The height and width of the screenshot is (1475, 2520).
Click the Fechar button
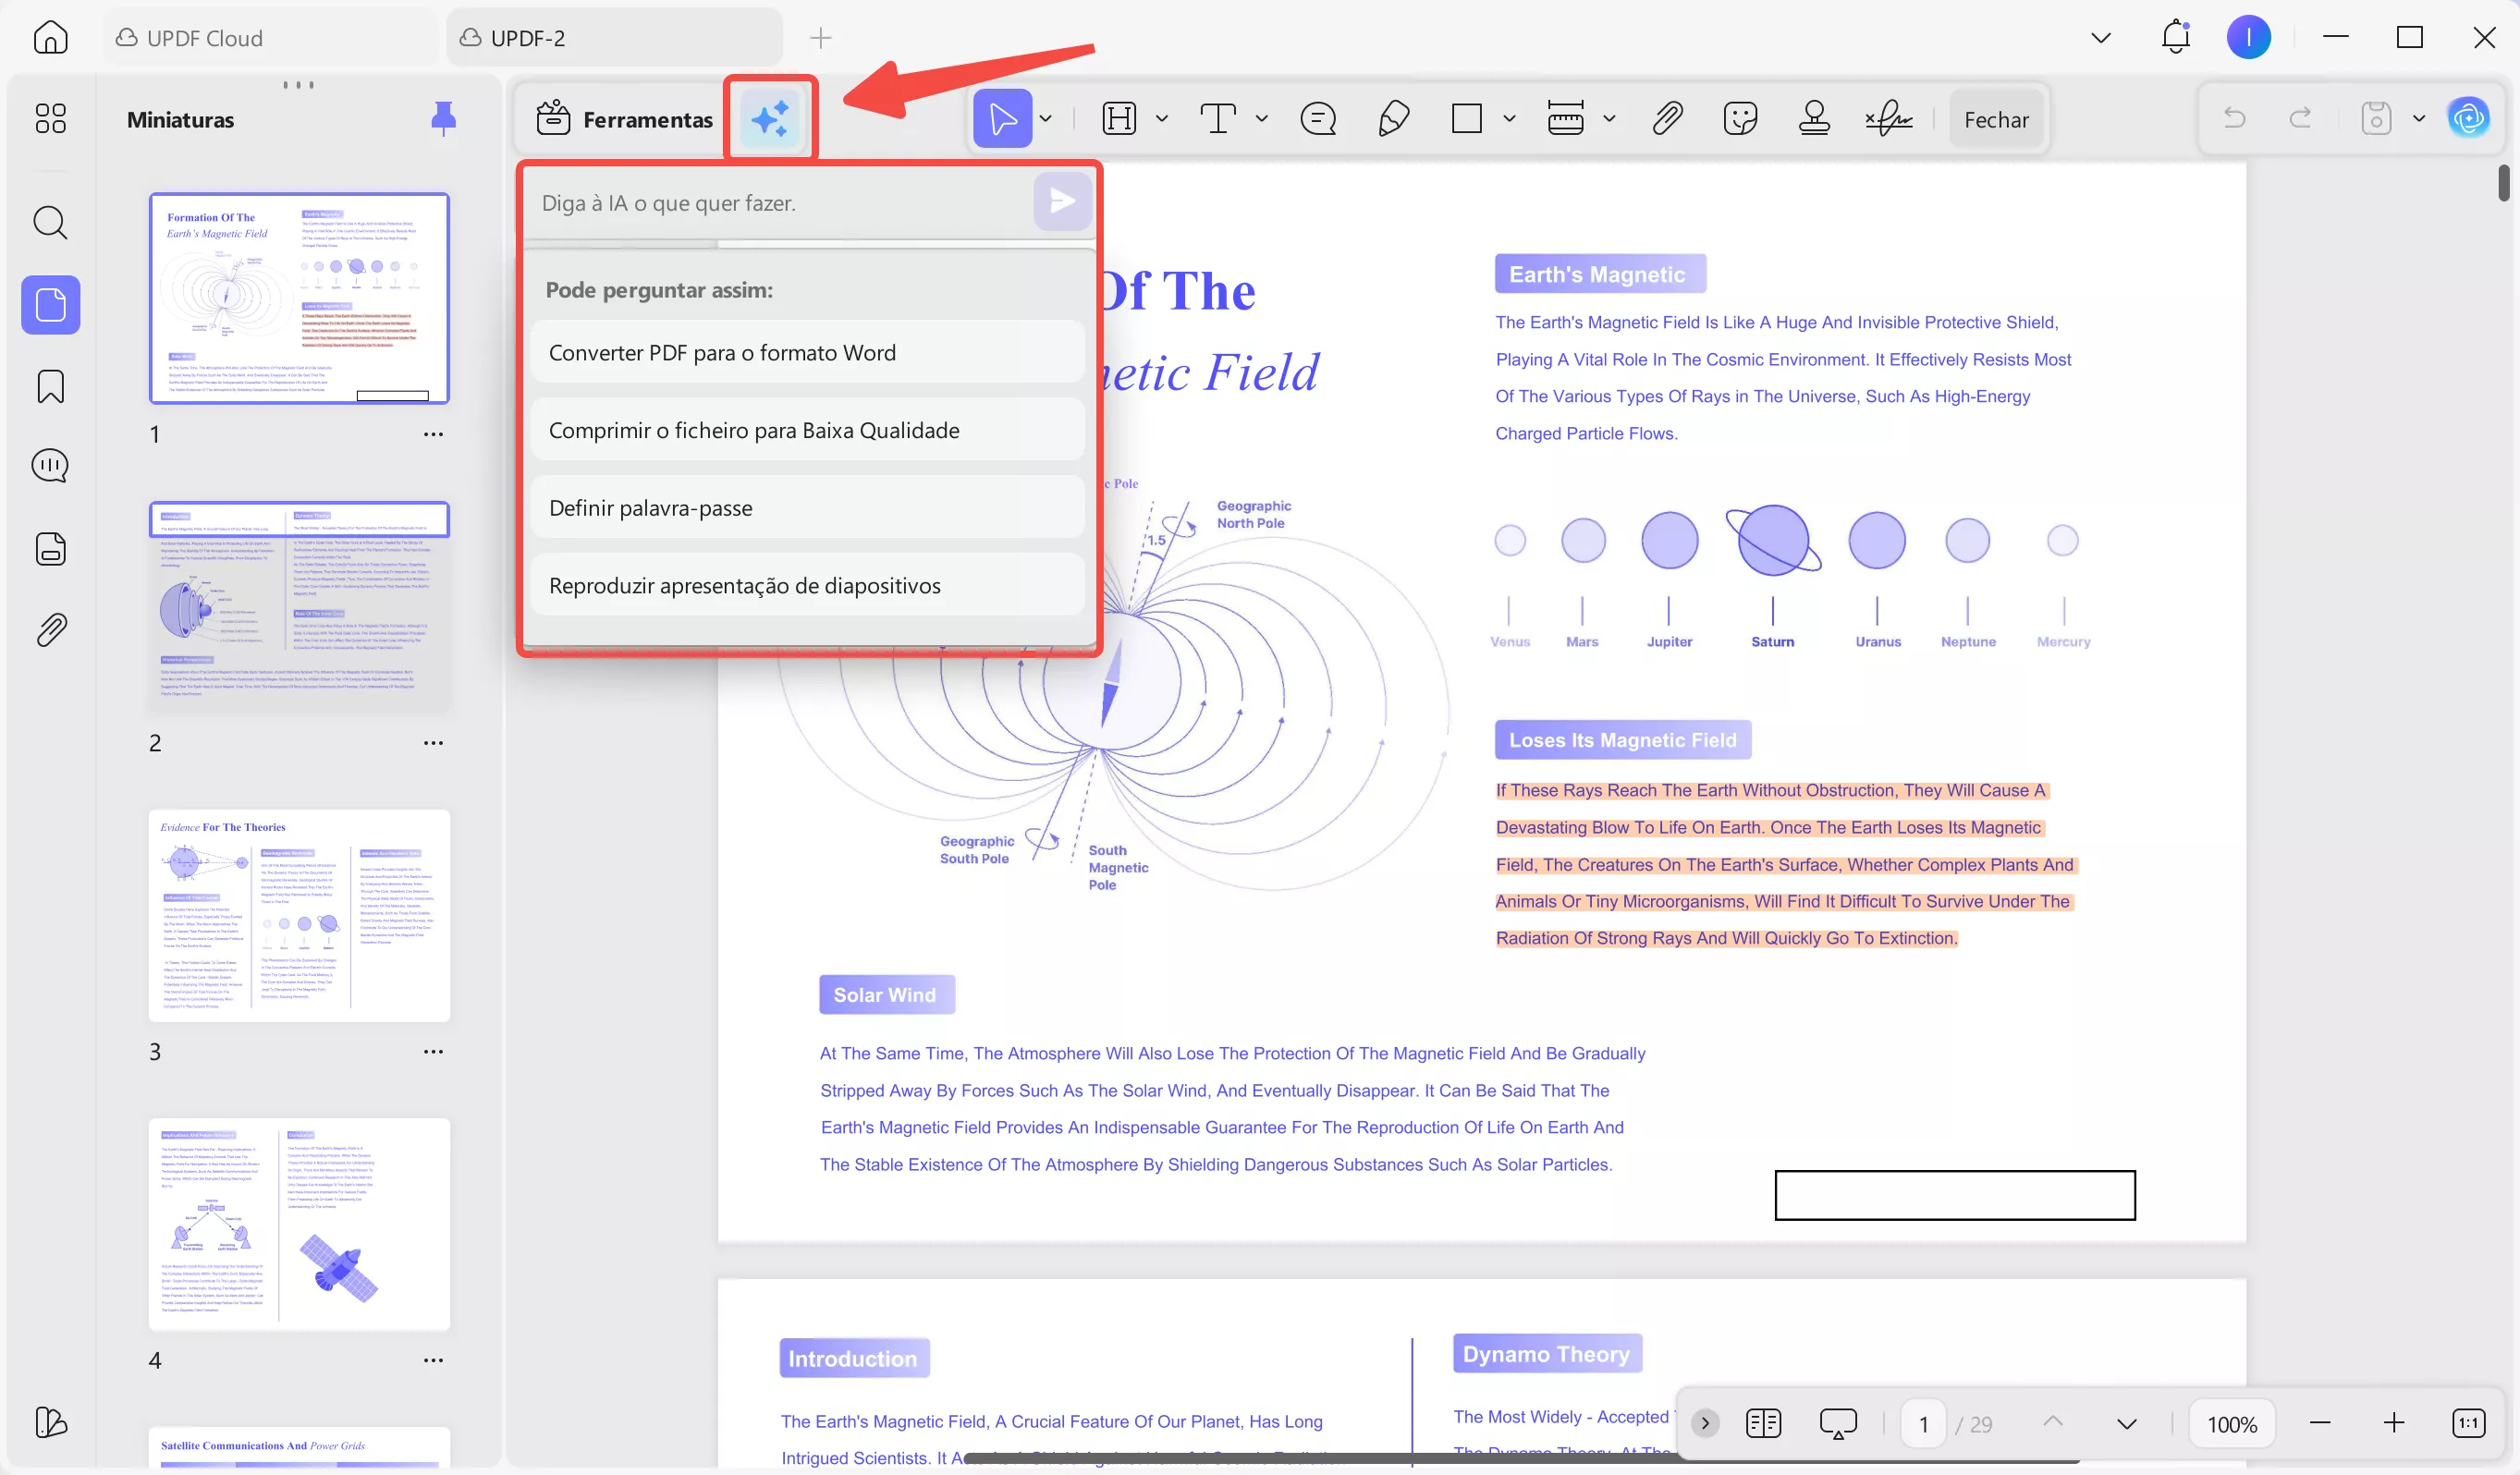tap(1996, 120)
